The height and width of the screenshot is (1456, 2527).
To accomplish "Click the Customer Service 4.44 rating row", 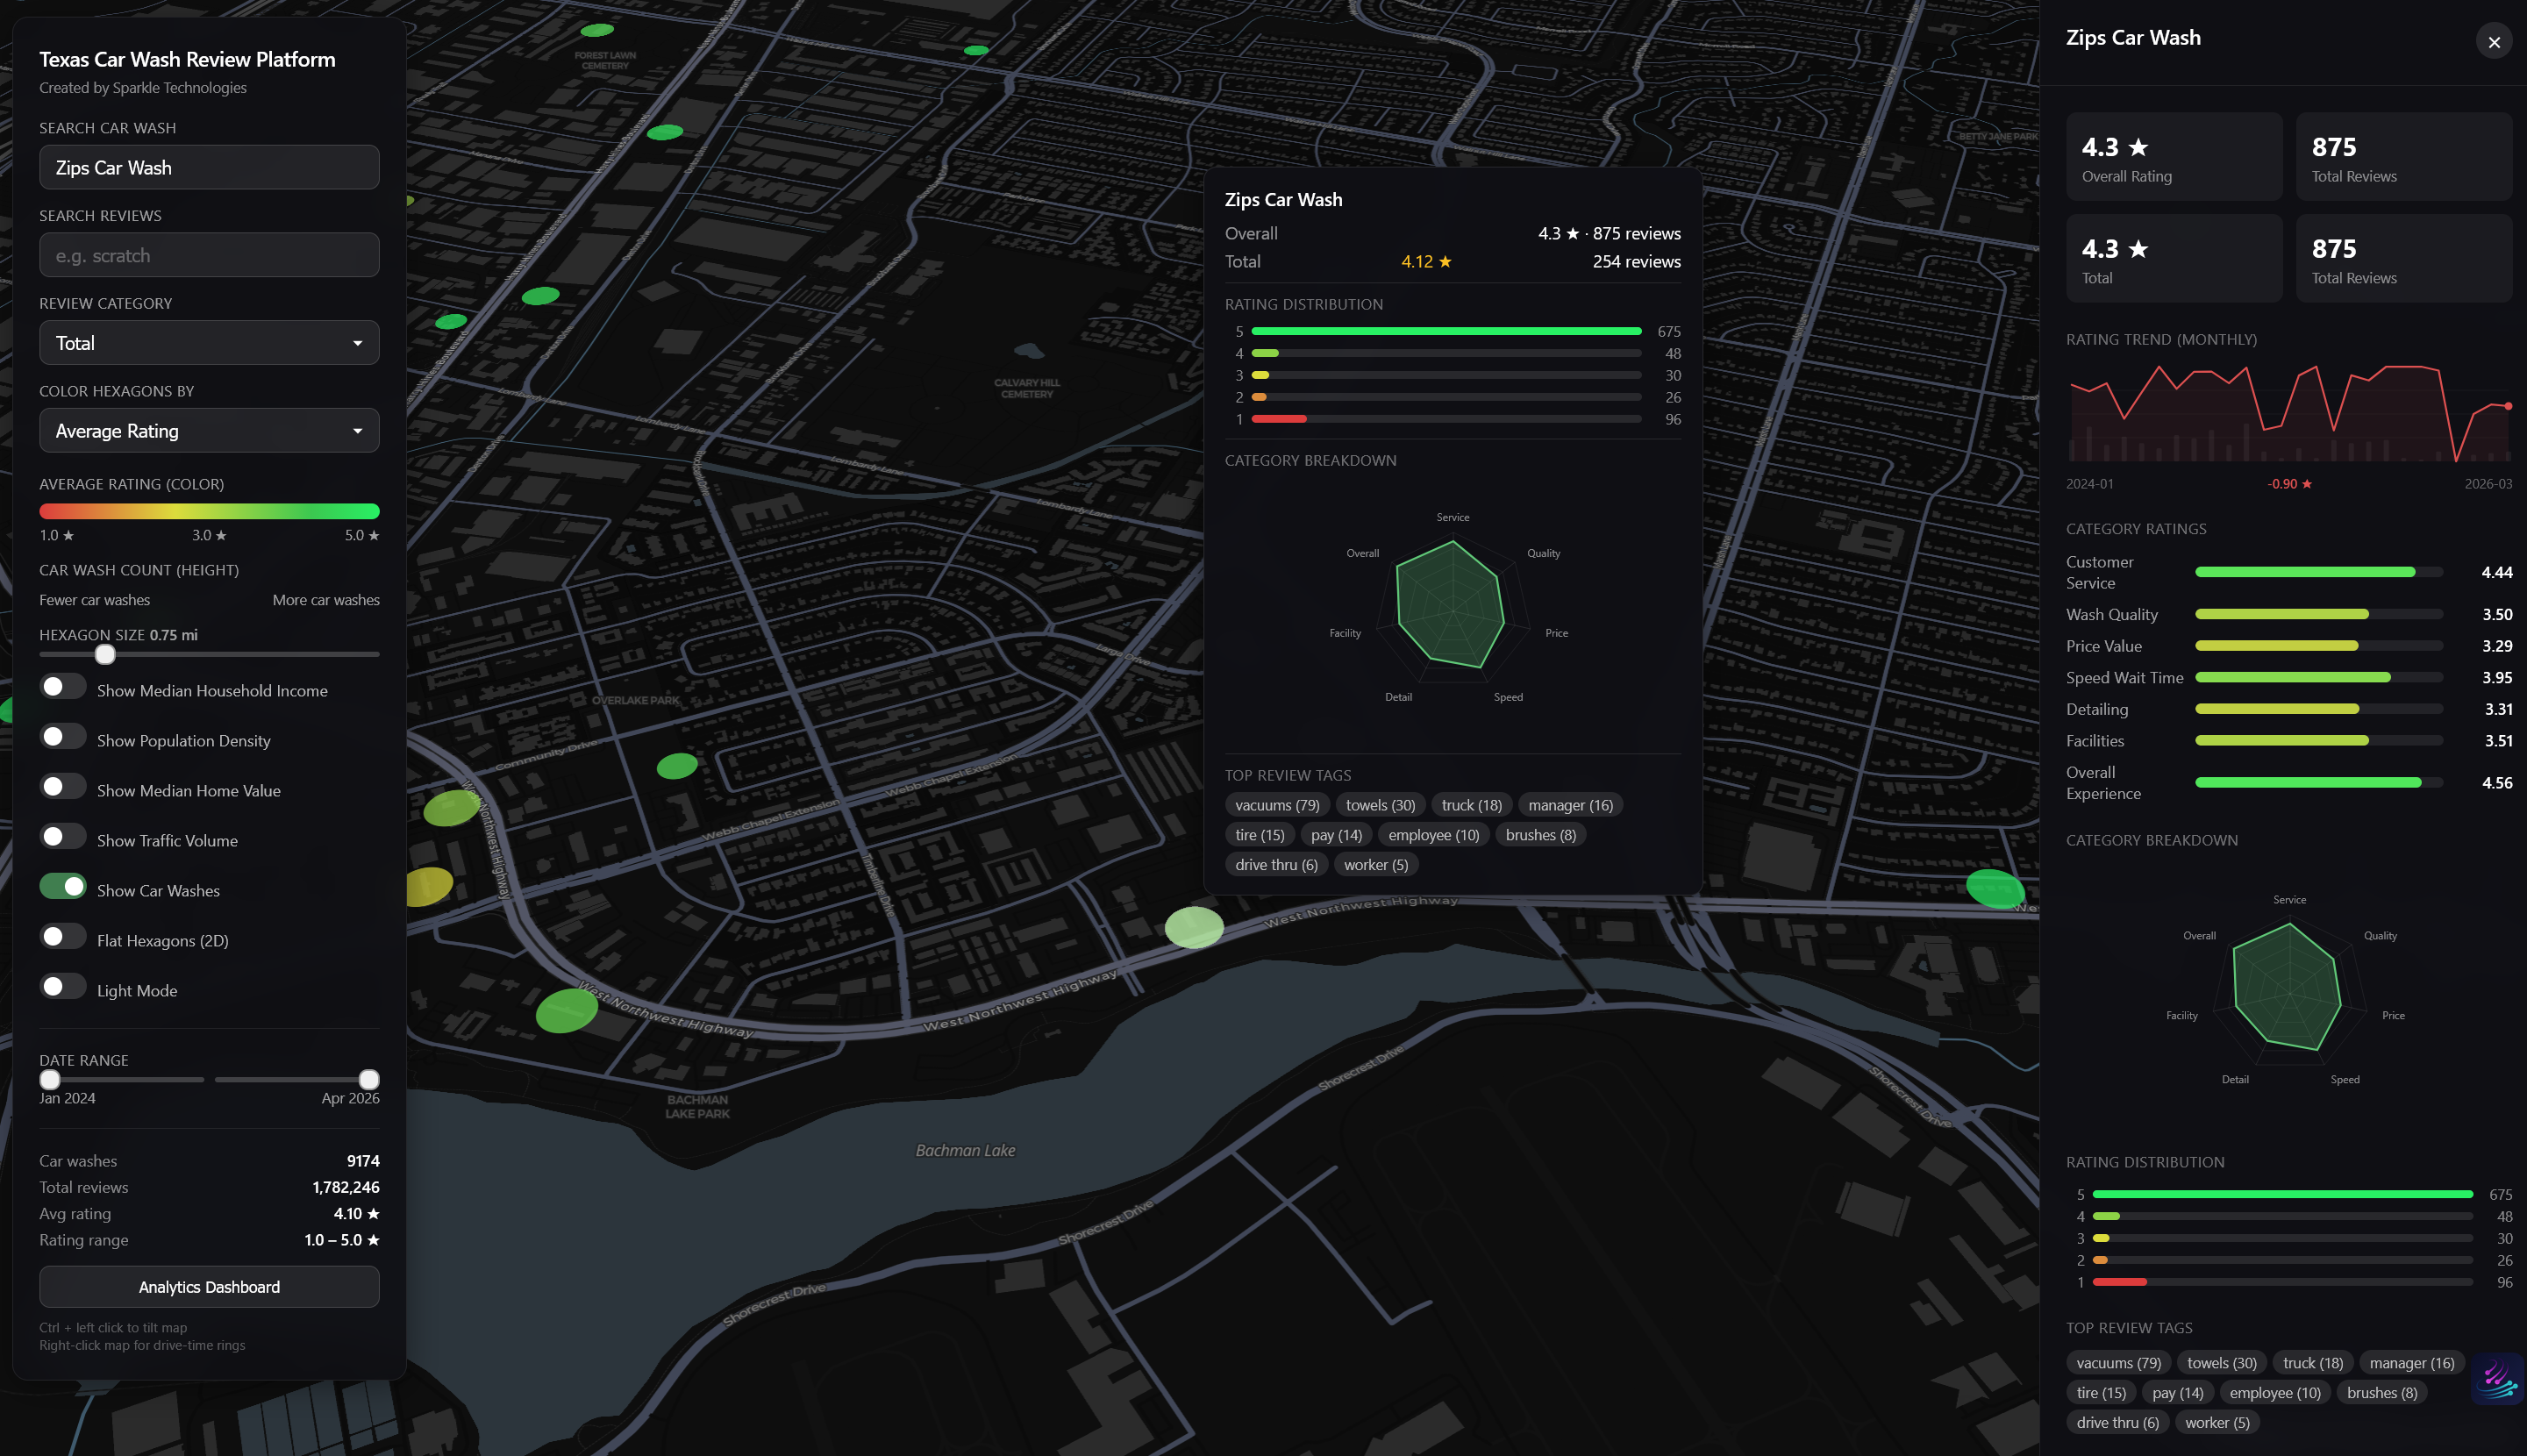I will pyautogui.click(x=2289, y=573).
